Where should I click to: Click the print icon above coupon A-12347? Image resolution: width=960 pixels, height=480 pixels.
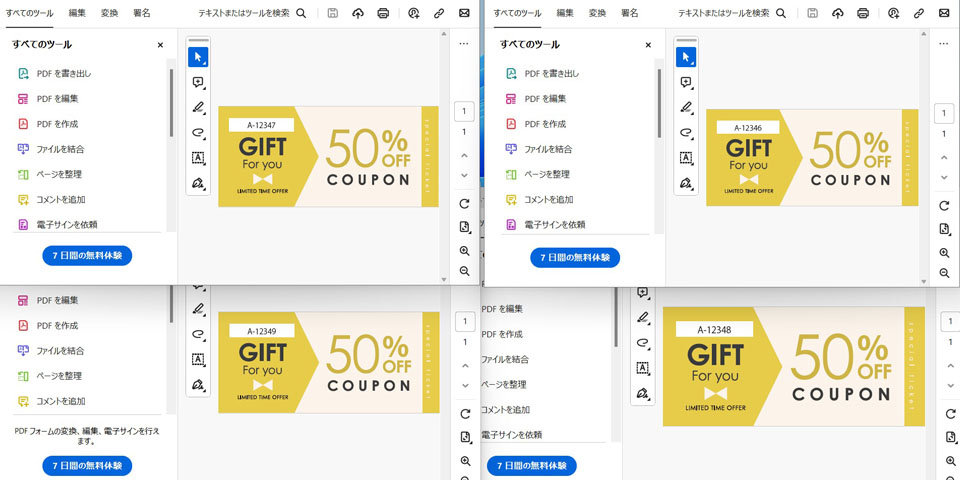(383, 13)
